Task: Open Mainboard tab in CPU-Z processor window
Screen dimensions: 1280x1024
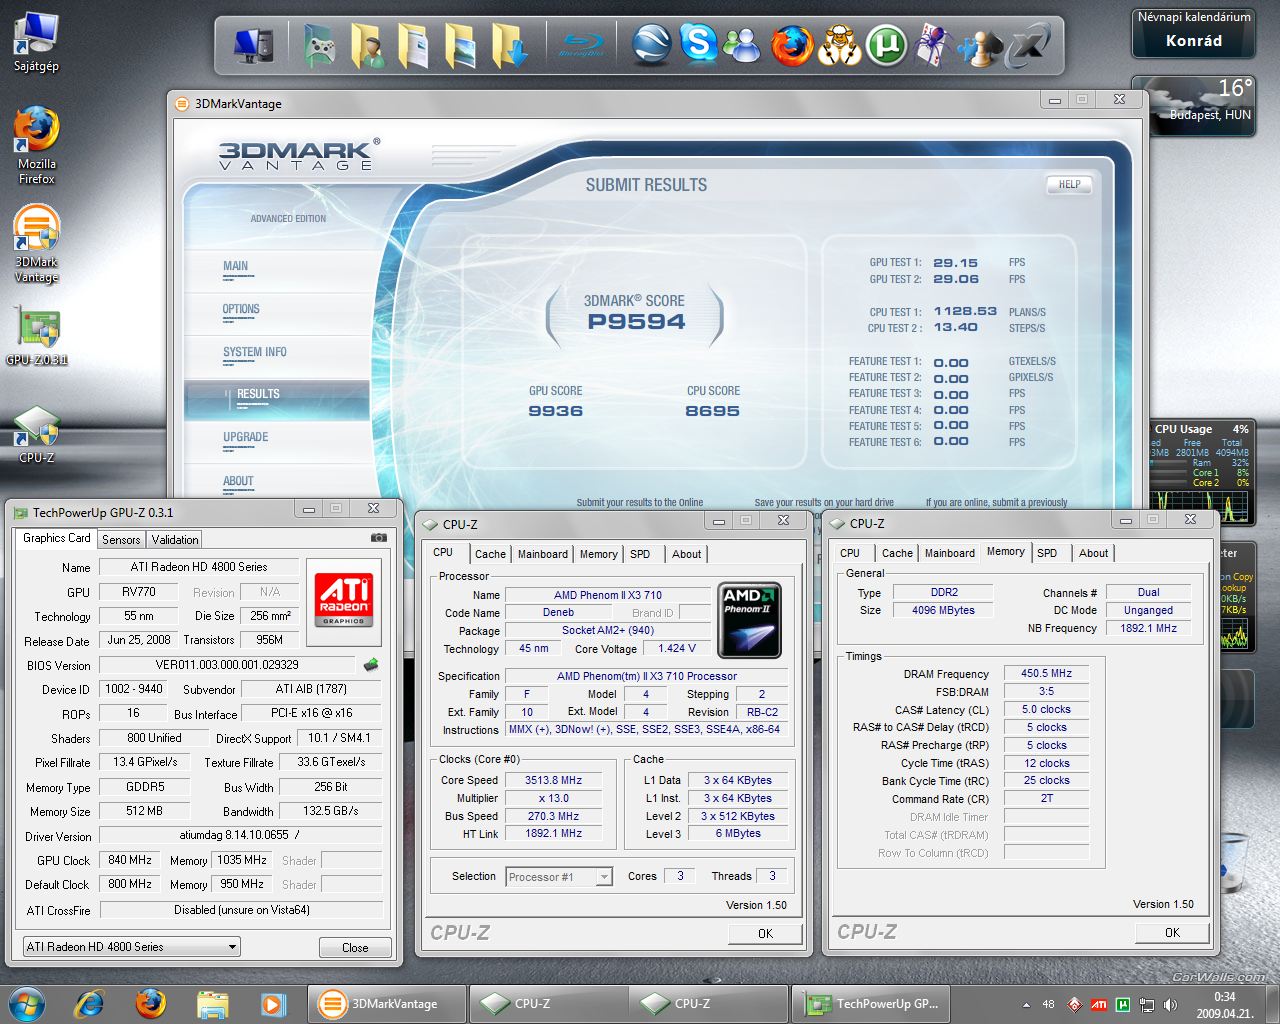Action: click(543, 554)
